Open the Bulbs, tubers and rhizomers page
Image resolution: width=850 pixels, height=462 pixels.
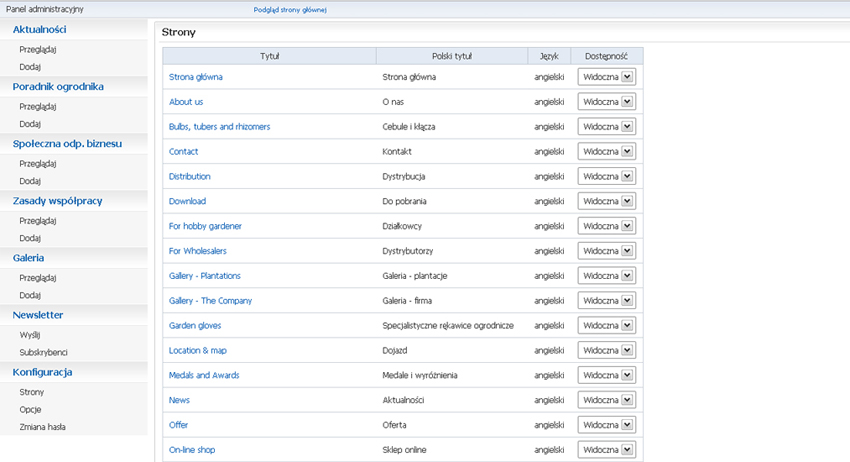tap(220, 126)
